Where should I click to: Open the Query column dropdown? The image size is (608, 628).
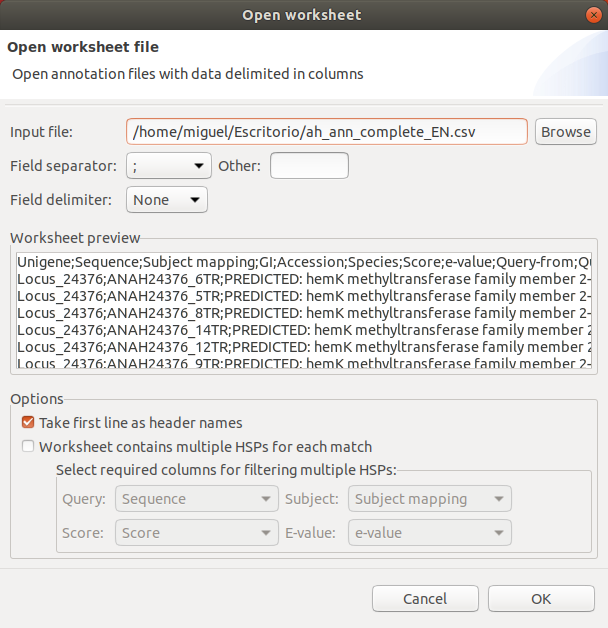coord(196,499)
